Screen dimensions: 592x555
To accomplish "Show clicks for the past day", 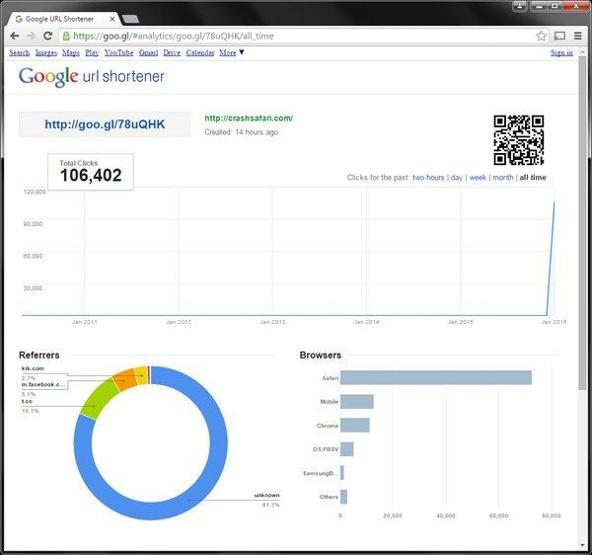I will [x=456, y=177].
